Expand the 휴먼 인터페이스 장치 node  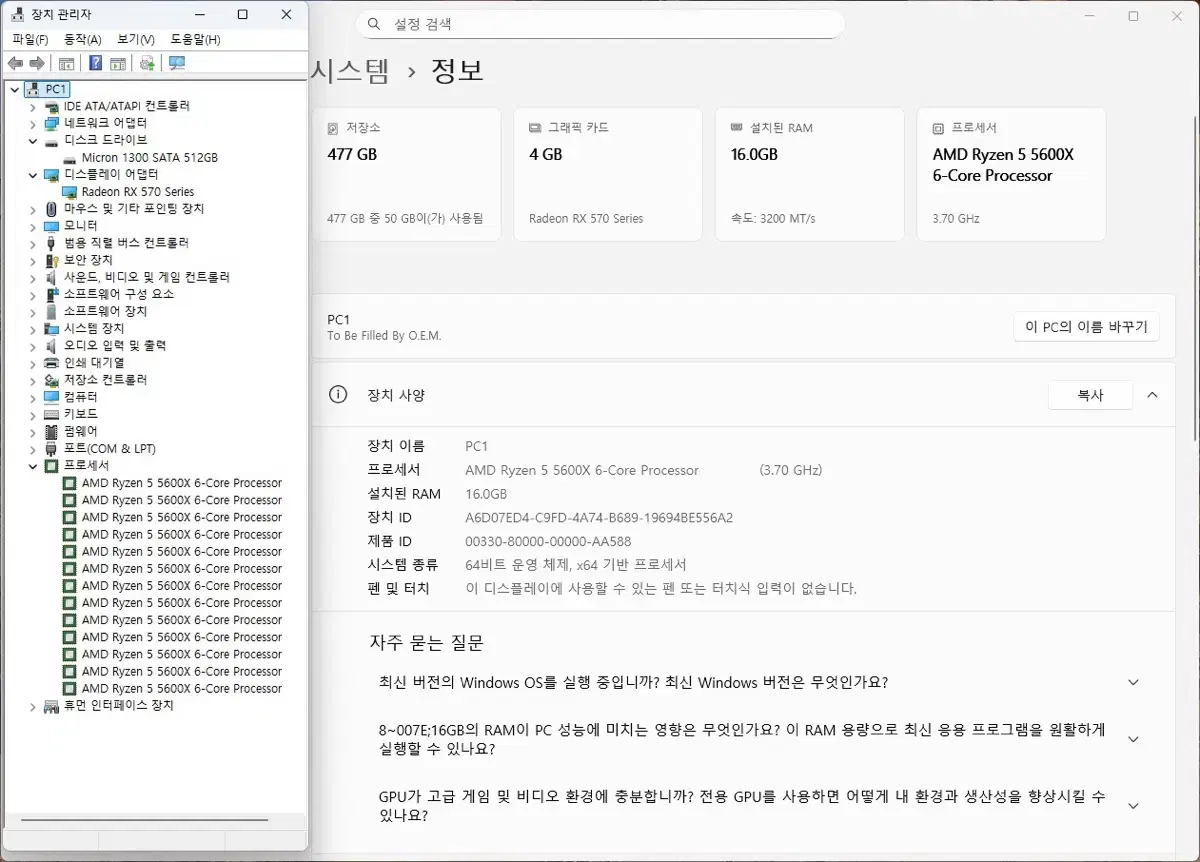point(33,706)
